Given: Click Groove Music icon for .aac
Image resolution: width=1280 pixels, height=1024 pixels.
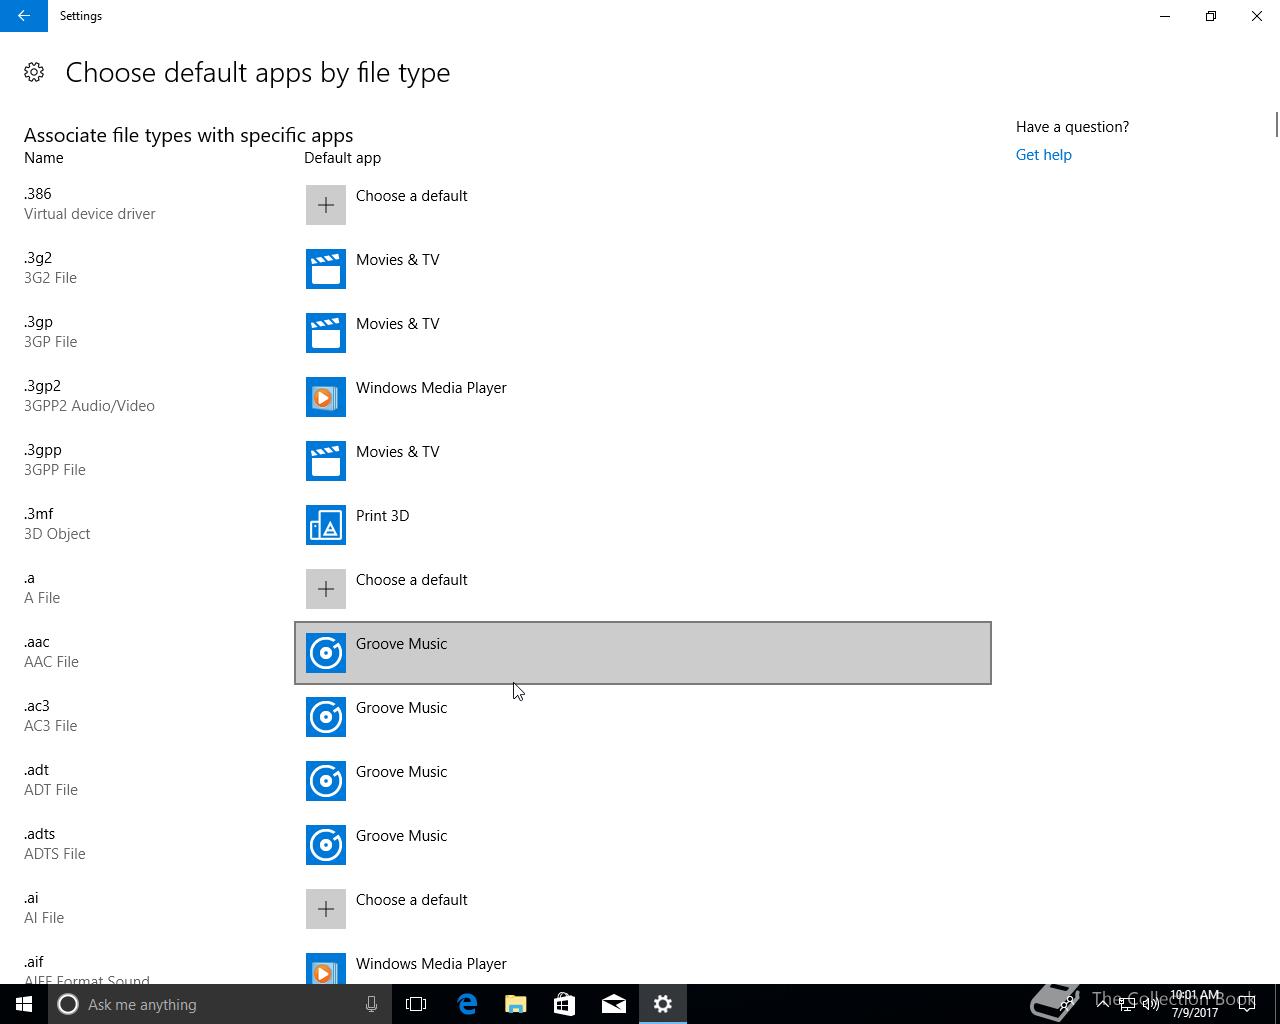Looking at the screenshot, I should coord(326,653).
